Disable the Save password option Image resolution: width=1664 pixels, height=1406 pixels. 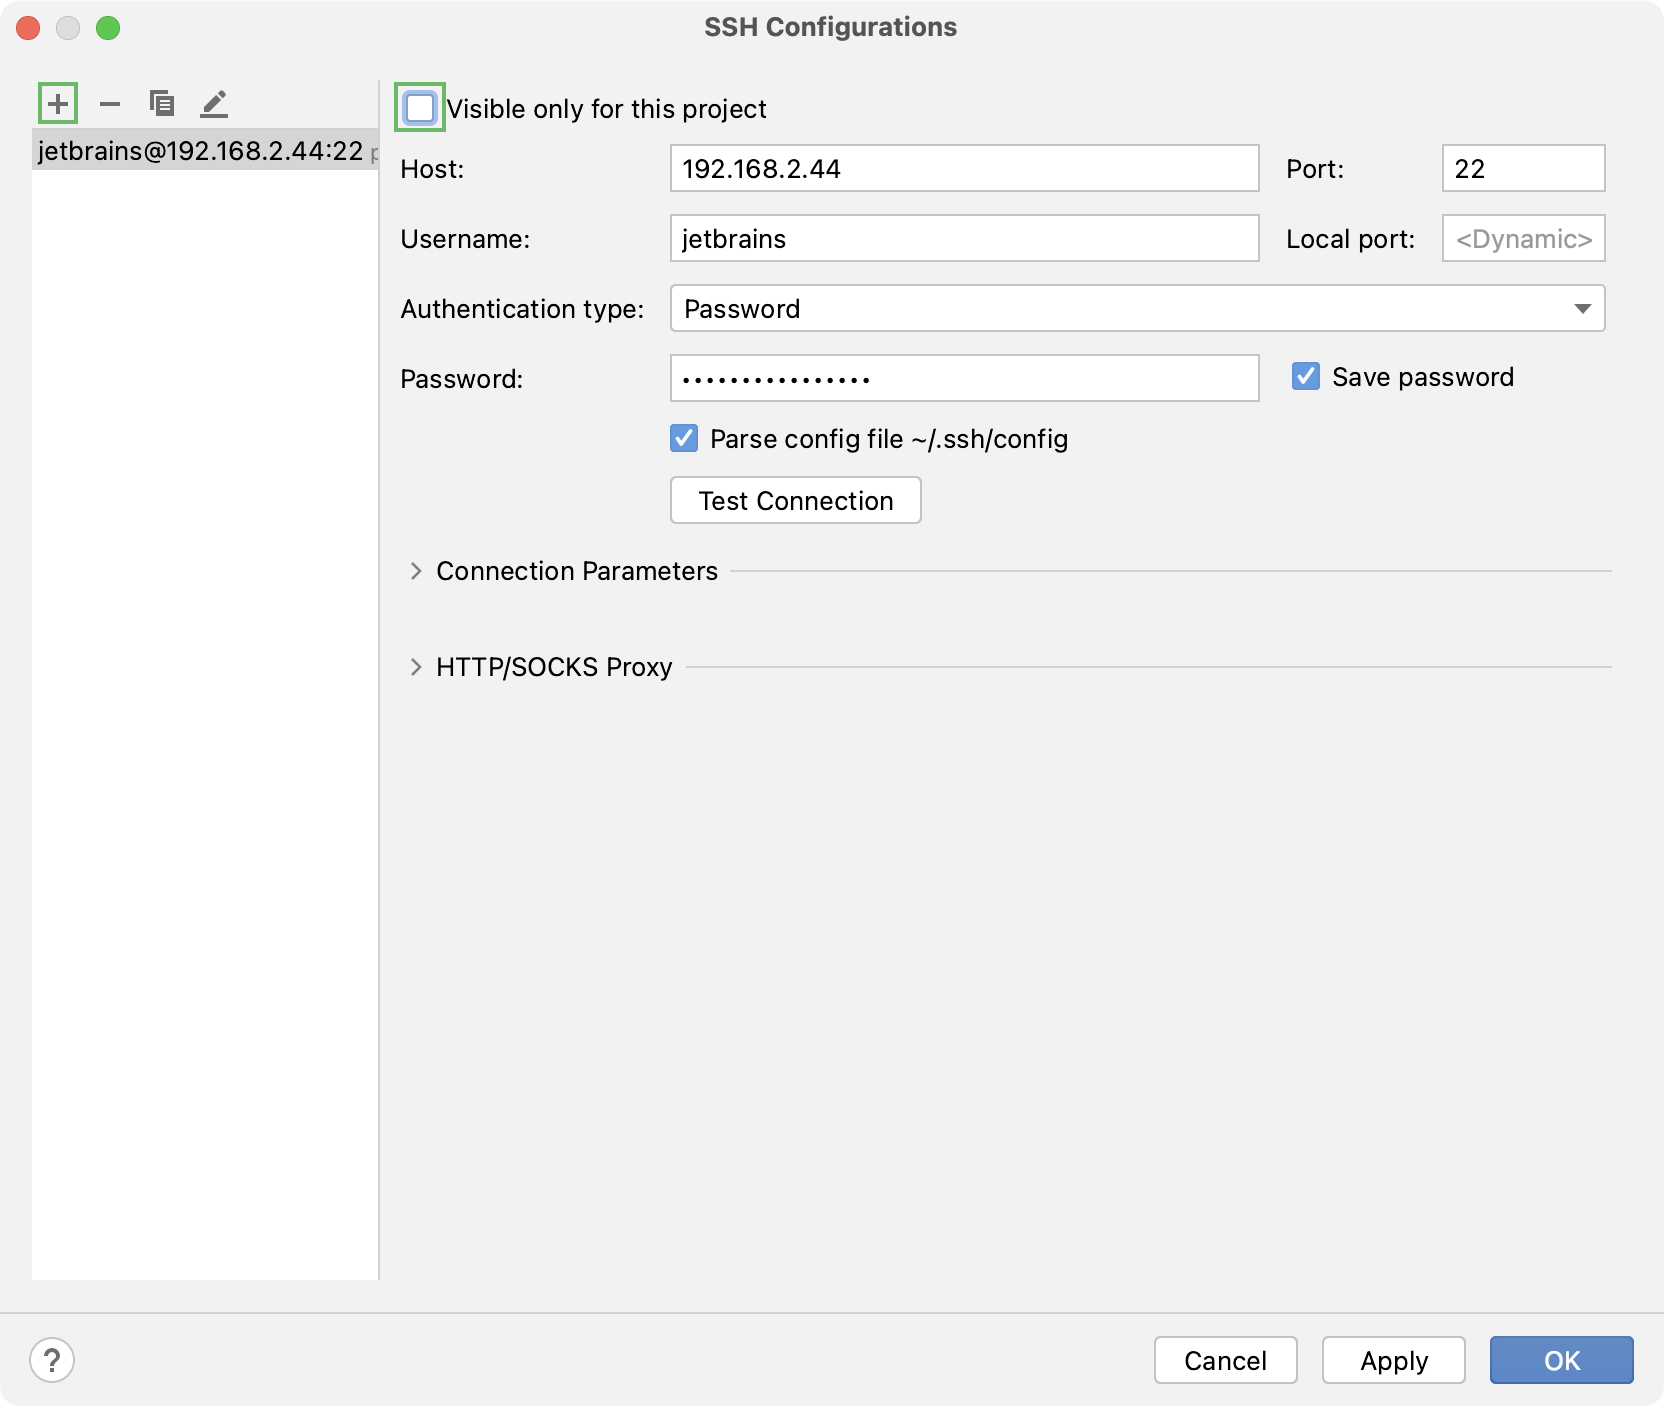pyautogui.click(x=1306, y=377)
